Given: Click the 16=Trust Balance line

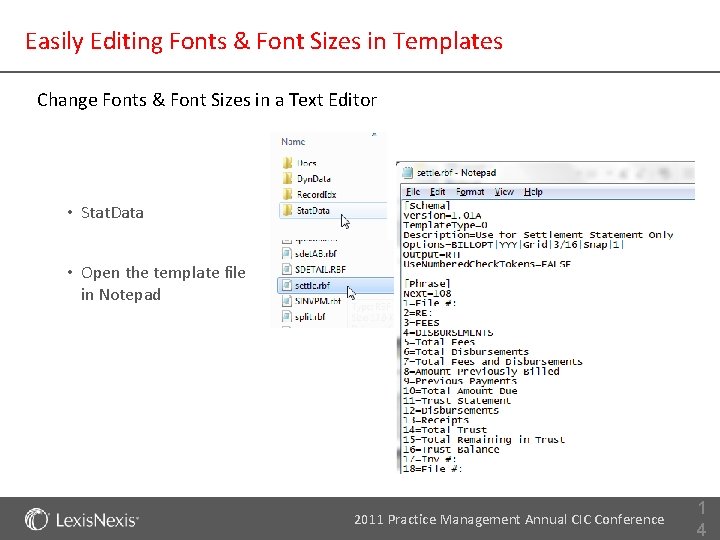Looking at the screenshot, I should pos(451,449).
